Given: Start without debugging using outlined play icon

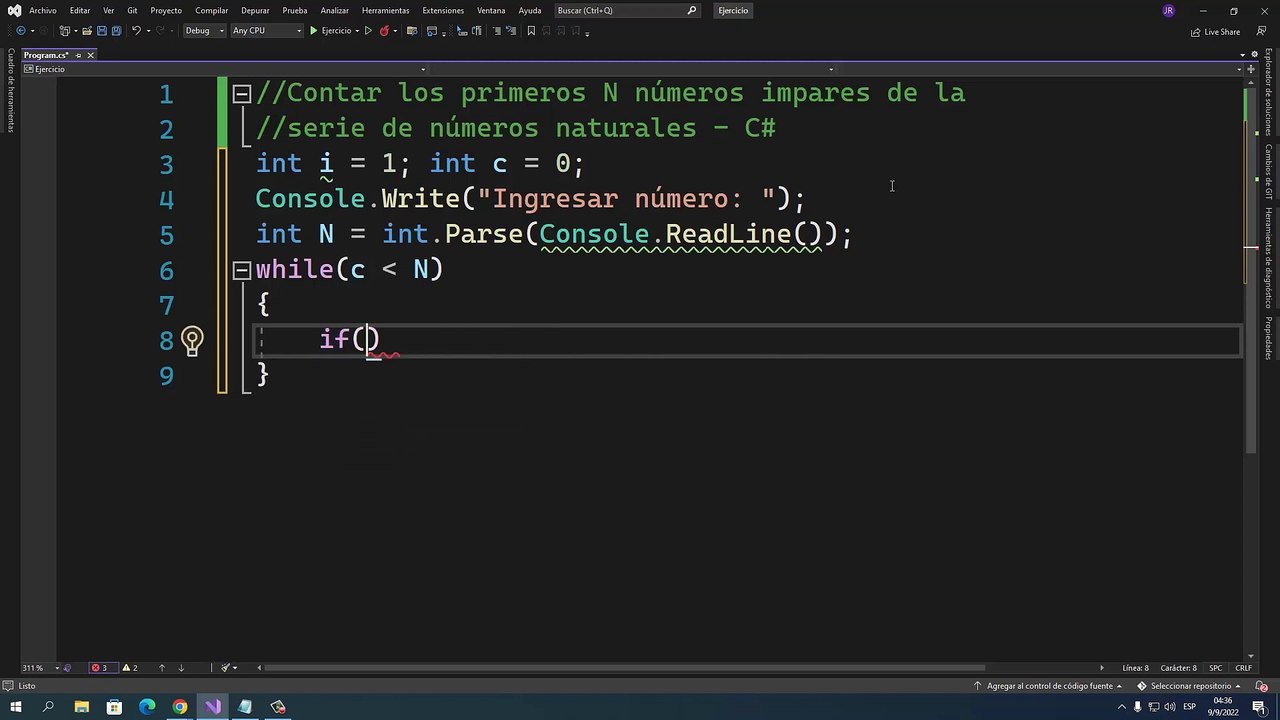Looking at the screenshot, I should click(368, 31).
